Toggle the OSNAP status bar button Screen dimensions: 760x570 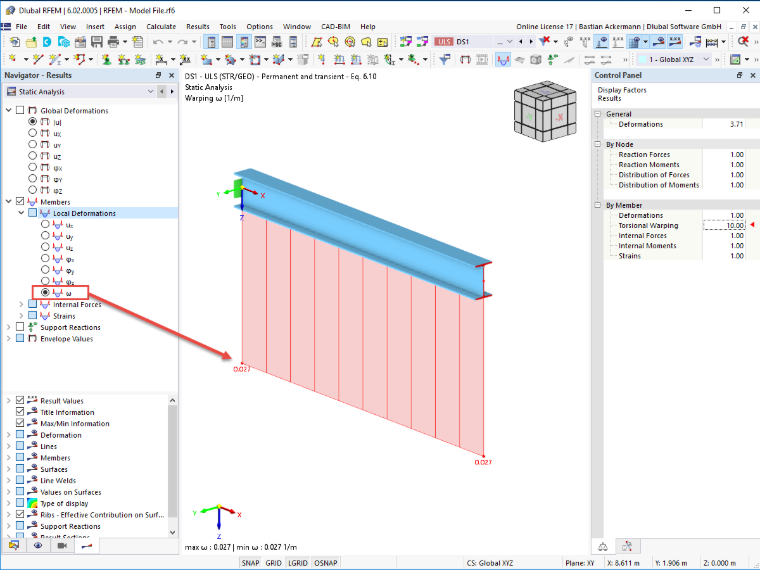point(326,563)
